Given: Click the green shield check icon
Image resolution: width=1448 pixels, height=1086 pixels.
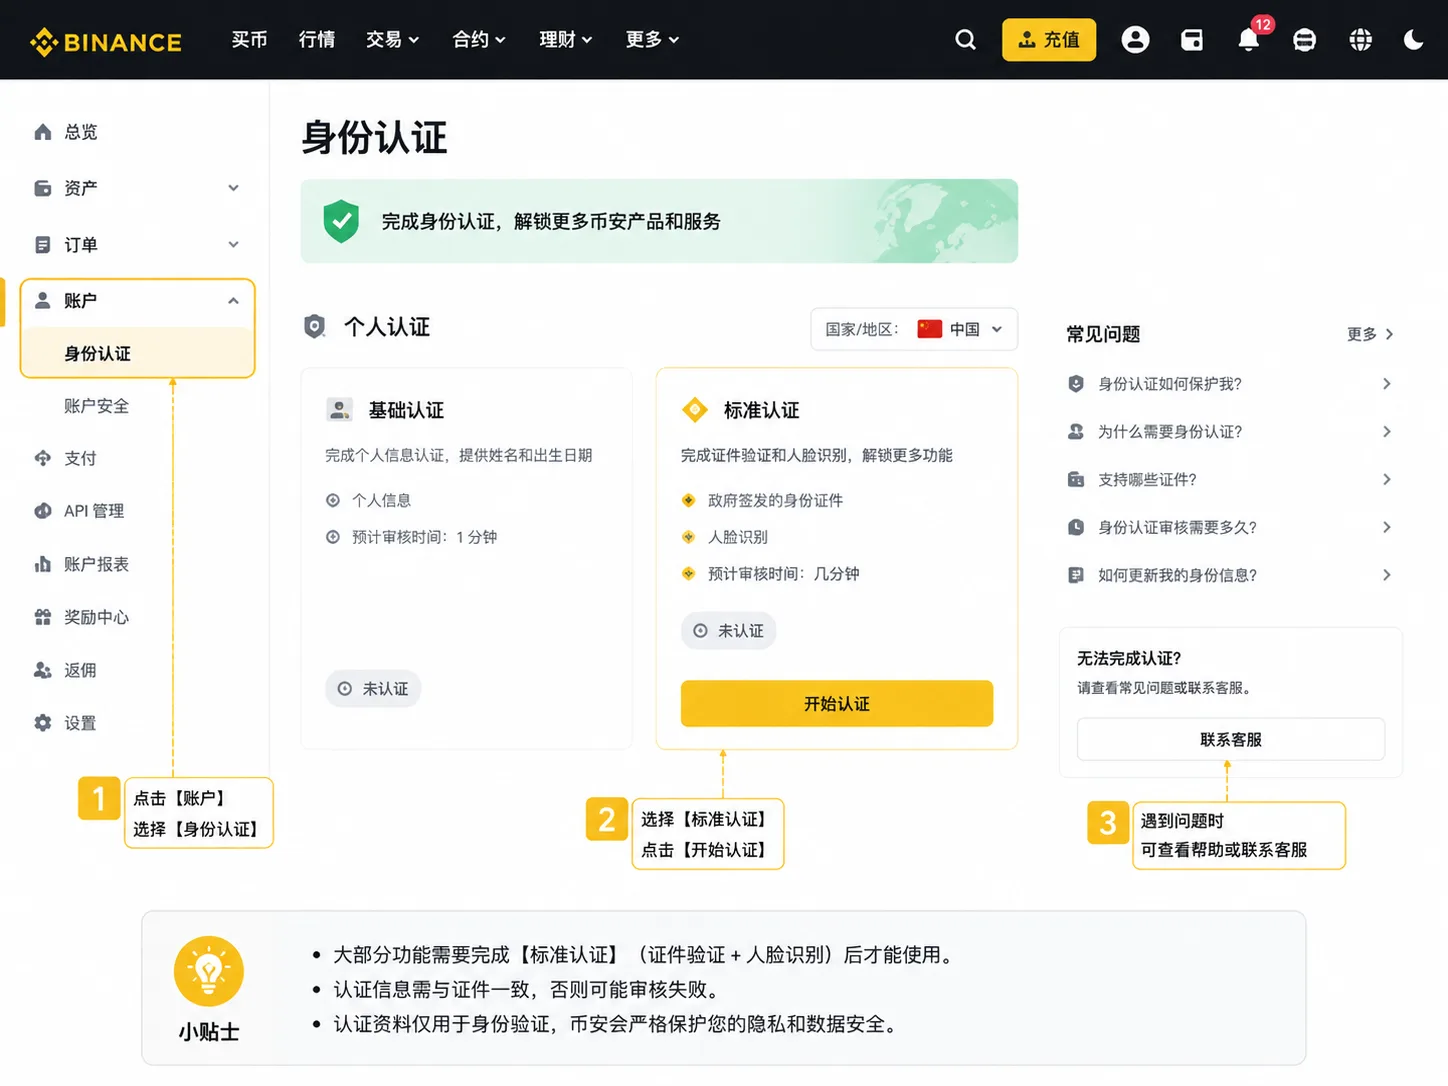Looking at the screenshot, I should pos(341,221).
